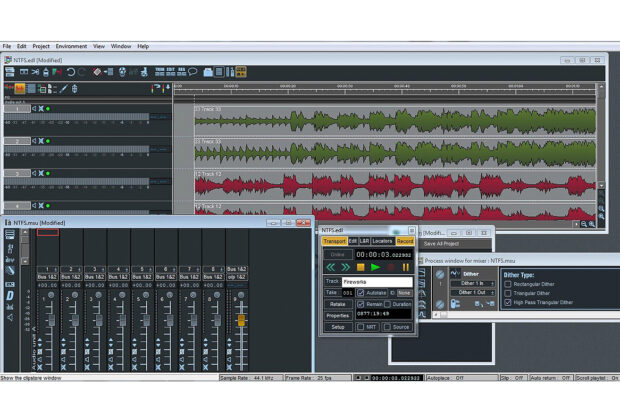This screenshot has height=420, width=620.
Task: Enable the MRT checkbox
Action: (361, 327)
